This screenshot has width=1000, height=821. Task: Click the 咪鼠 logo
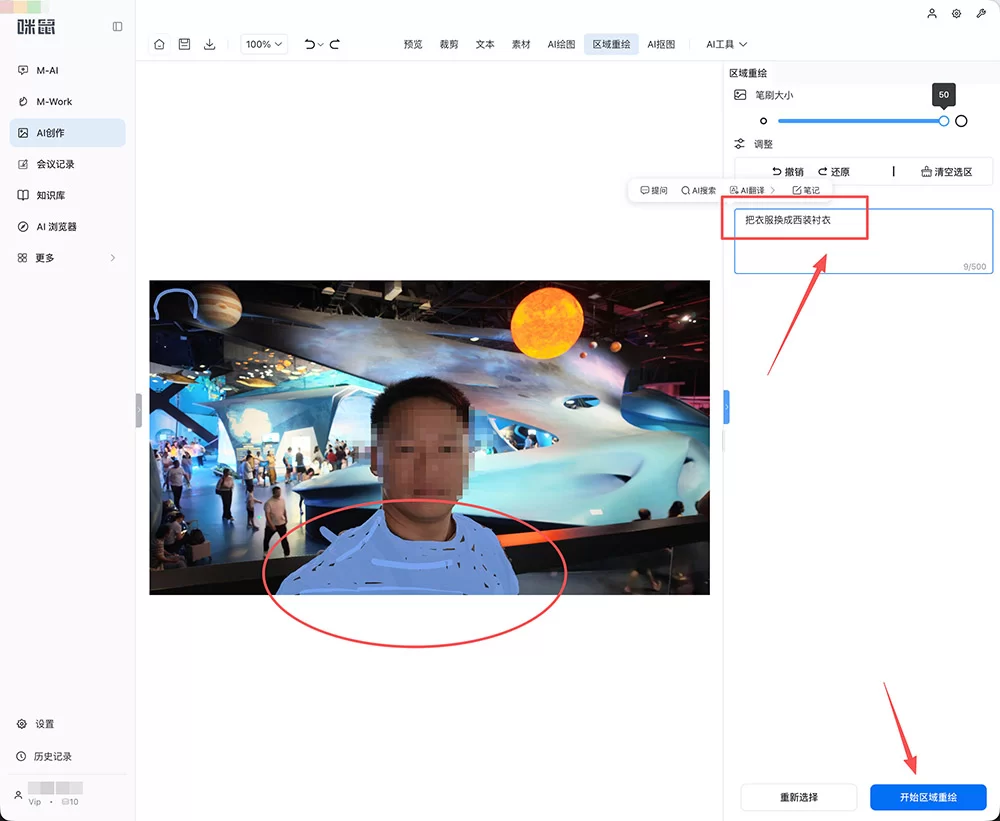tap(36, 26)
